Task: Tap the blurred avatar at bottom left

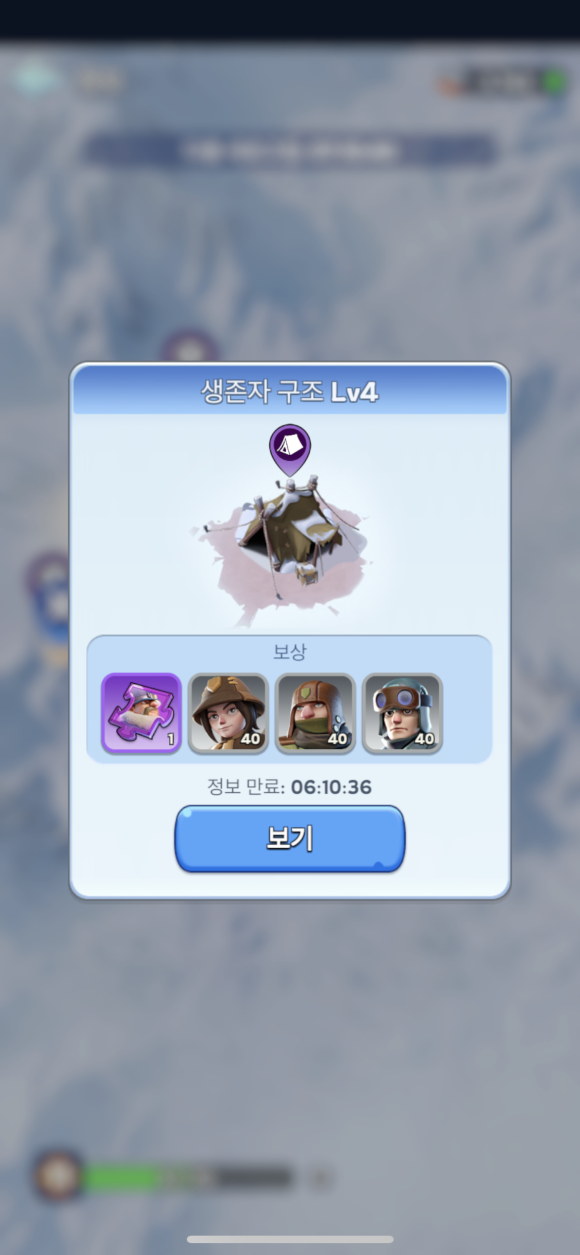Action: pyautogui.click(x=58, y=1175)
